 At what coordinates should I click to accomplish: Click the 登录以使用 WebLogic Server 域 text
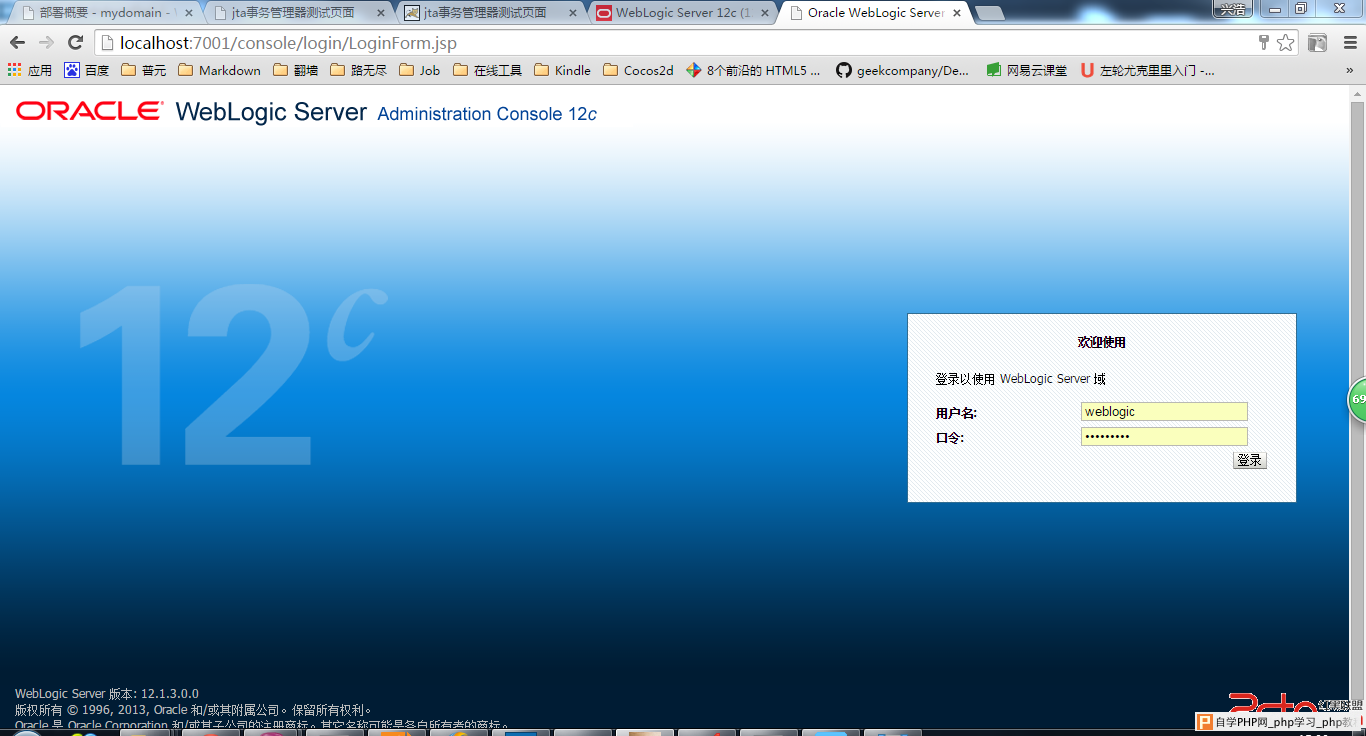(1020, 379)
